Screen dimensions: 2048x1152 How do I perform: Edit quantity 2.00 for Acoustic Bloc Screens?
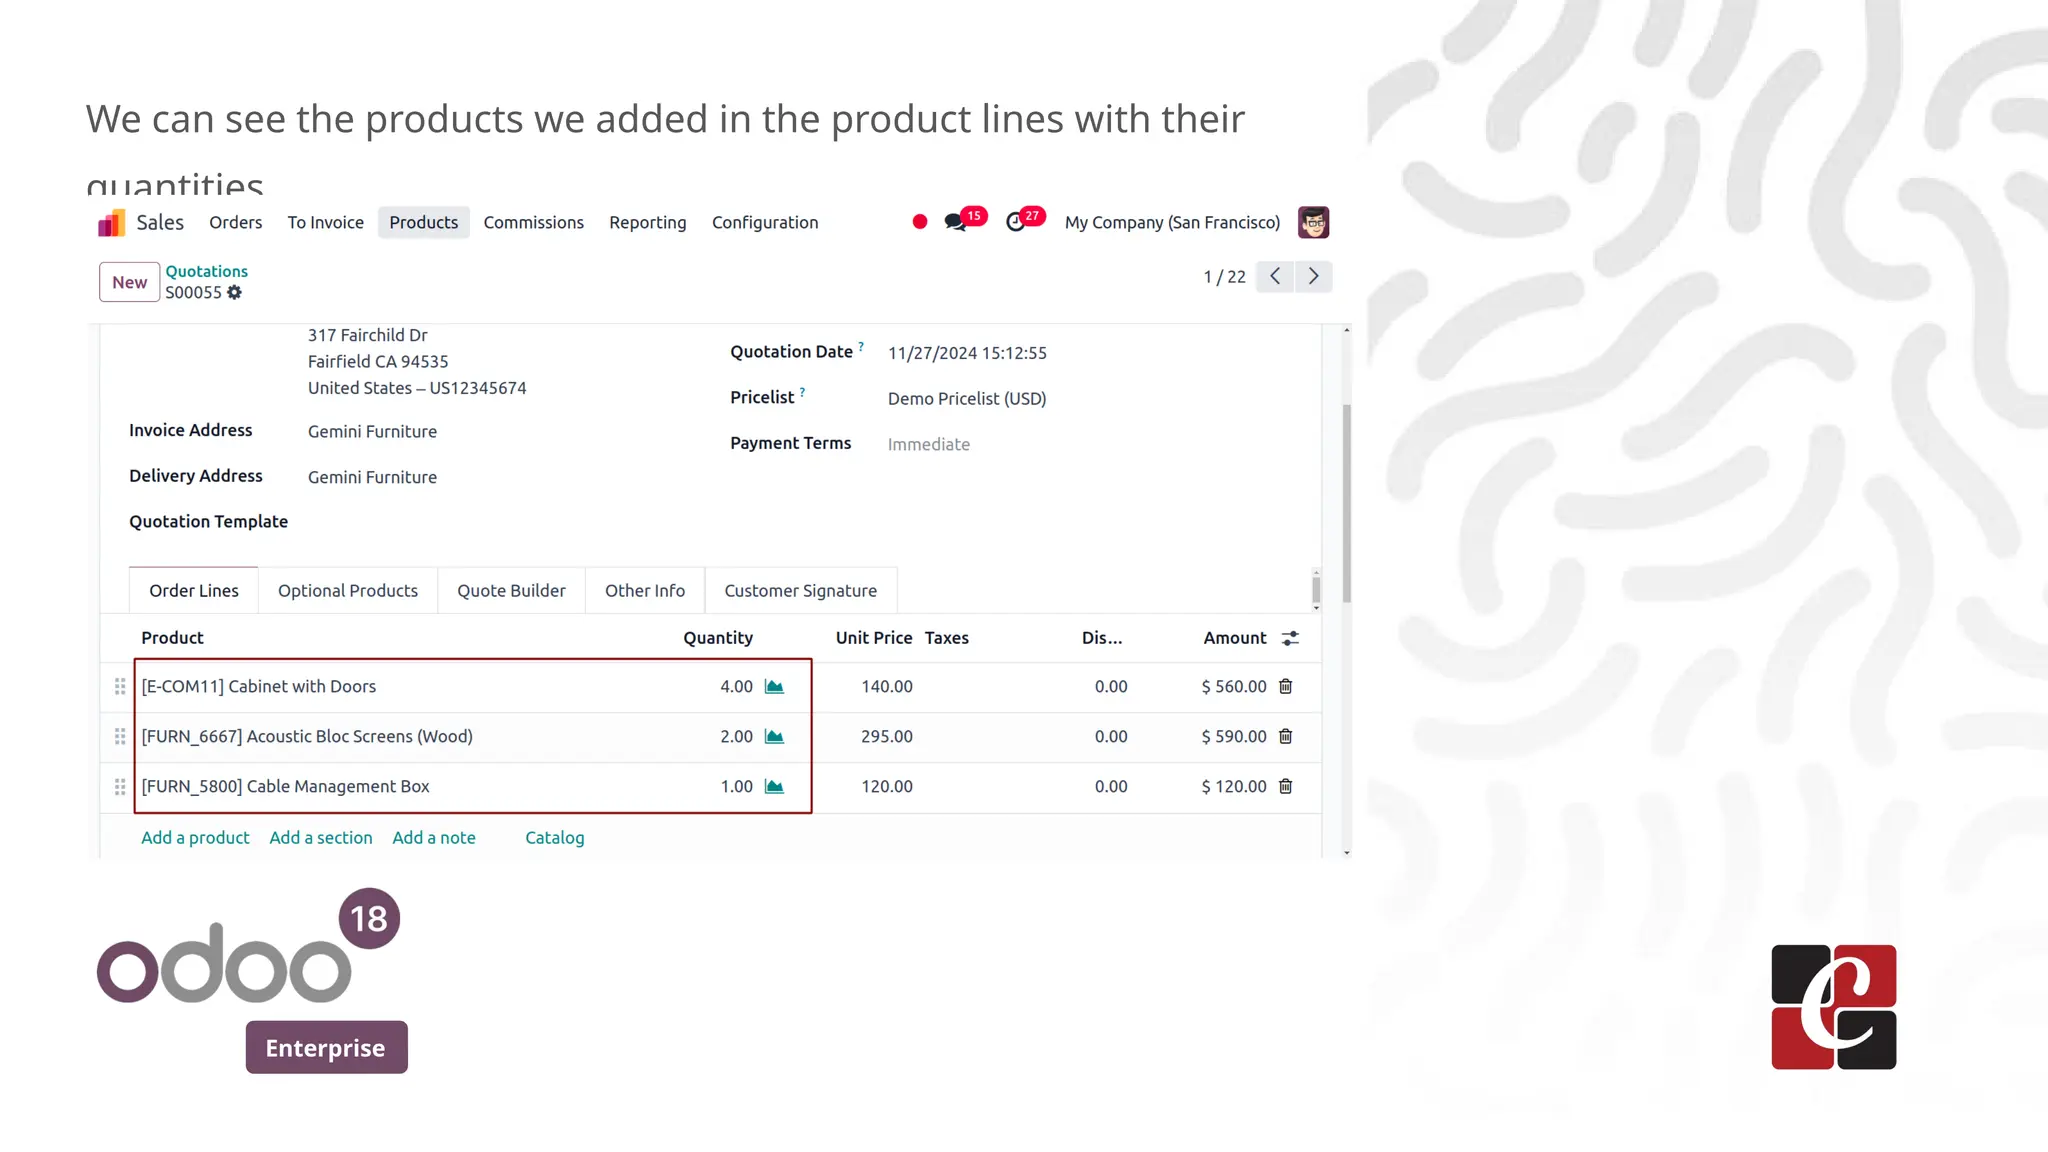pyautogui.click(x=736, y=736)
